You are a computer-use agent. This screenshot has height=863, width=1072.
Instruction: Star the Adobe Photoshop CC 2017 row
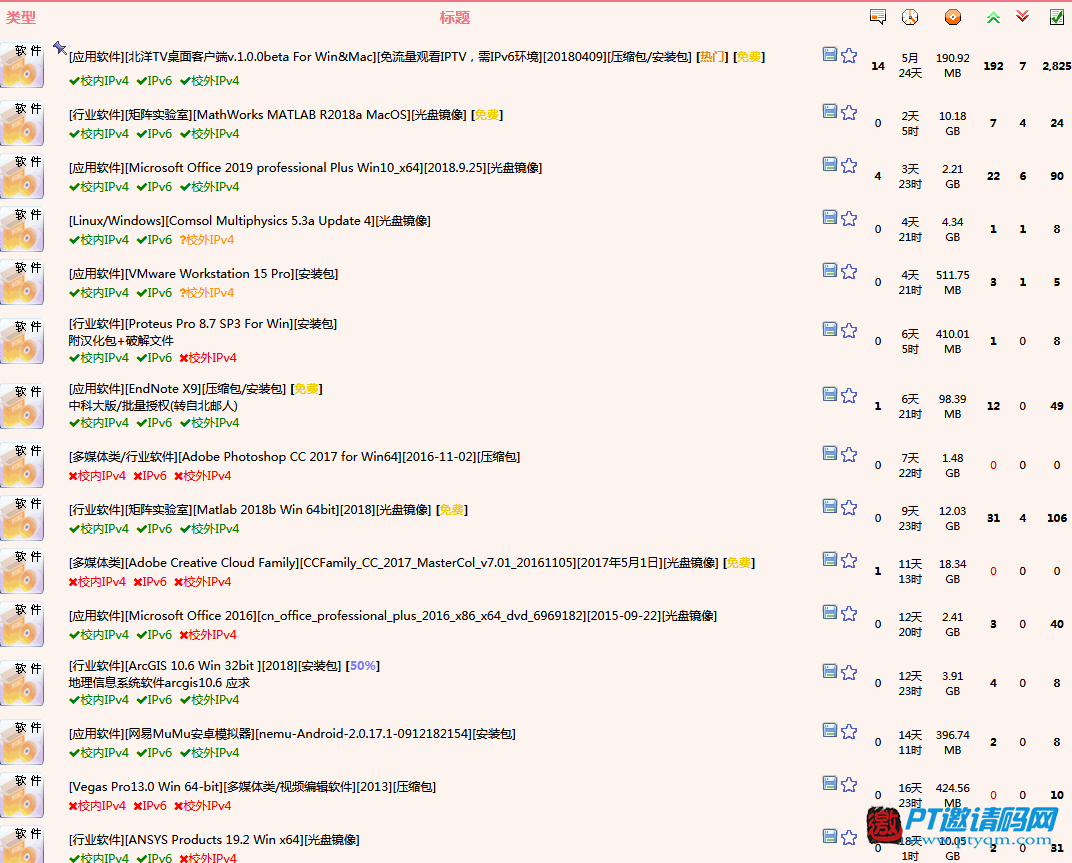(849, 454)
